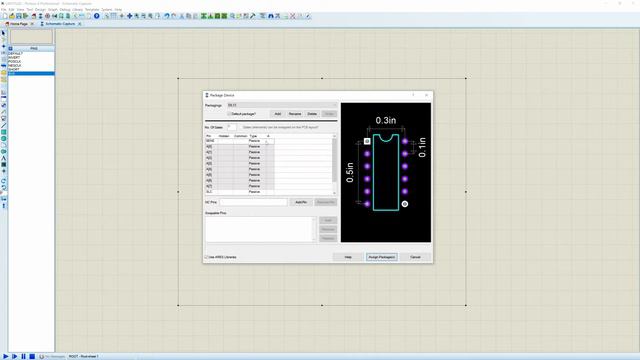This screenshot has height=360, width=640.
Task: Click the red X delete icon in toolbar
Action: pyautogui.click(x=293, y=16)
